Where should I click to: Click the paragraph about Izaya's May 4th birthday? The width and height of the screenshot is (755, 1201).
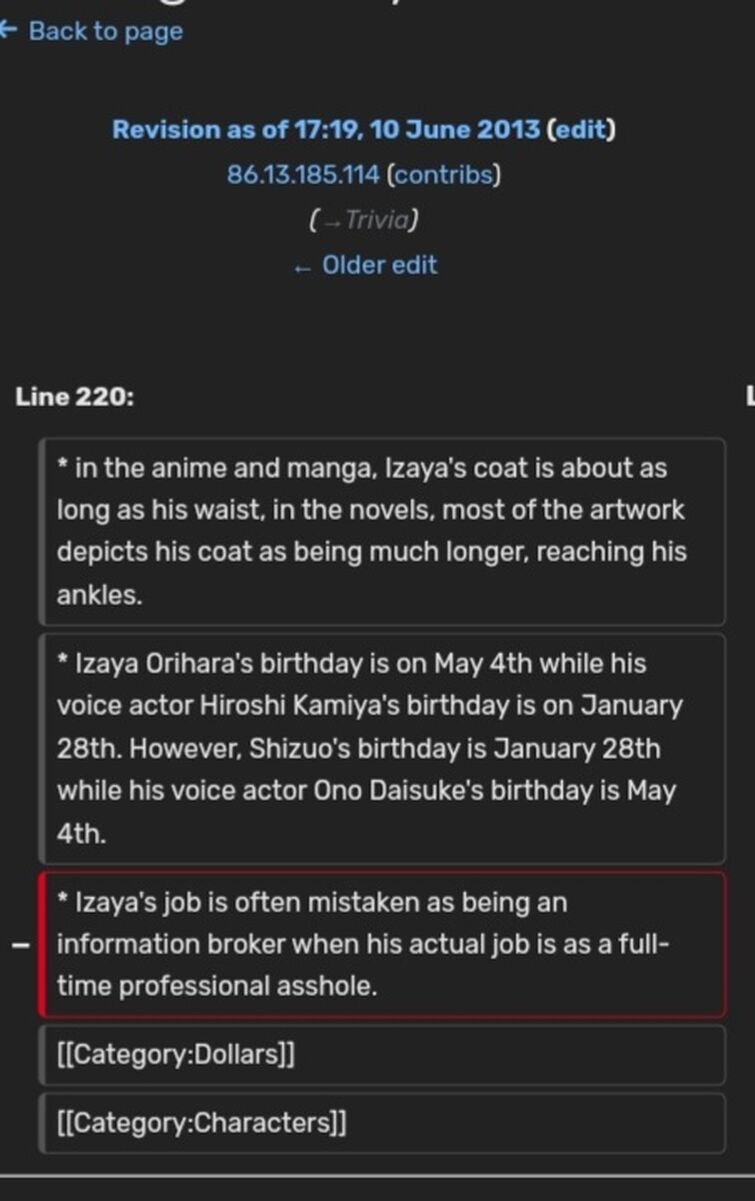pos(382,749)
